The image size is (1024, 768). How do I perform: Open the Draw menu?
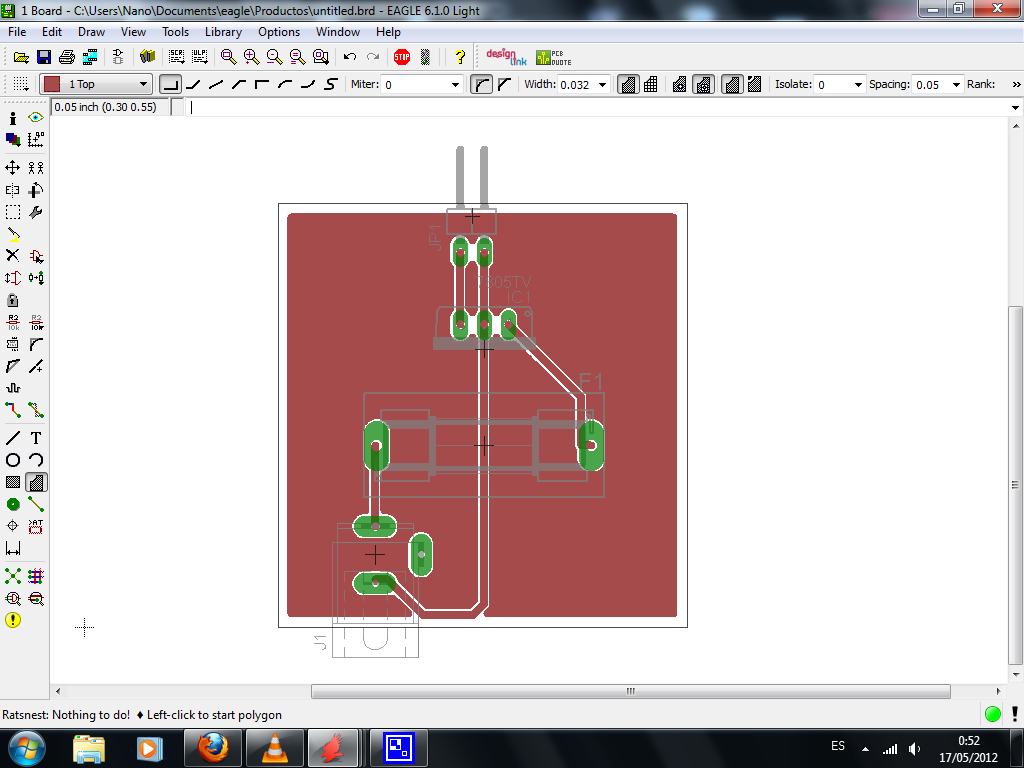coord(91,32)
